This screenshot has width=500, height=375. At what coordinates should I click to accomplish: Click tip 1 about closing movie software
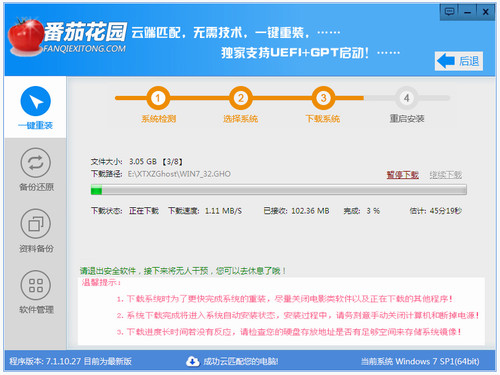point(285,299)
